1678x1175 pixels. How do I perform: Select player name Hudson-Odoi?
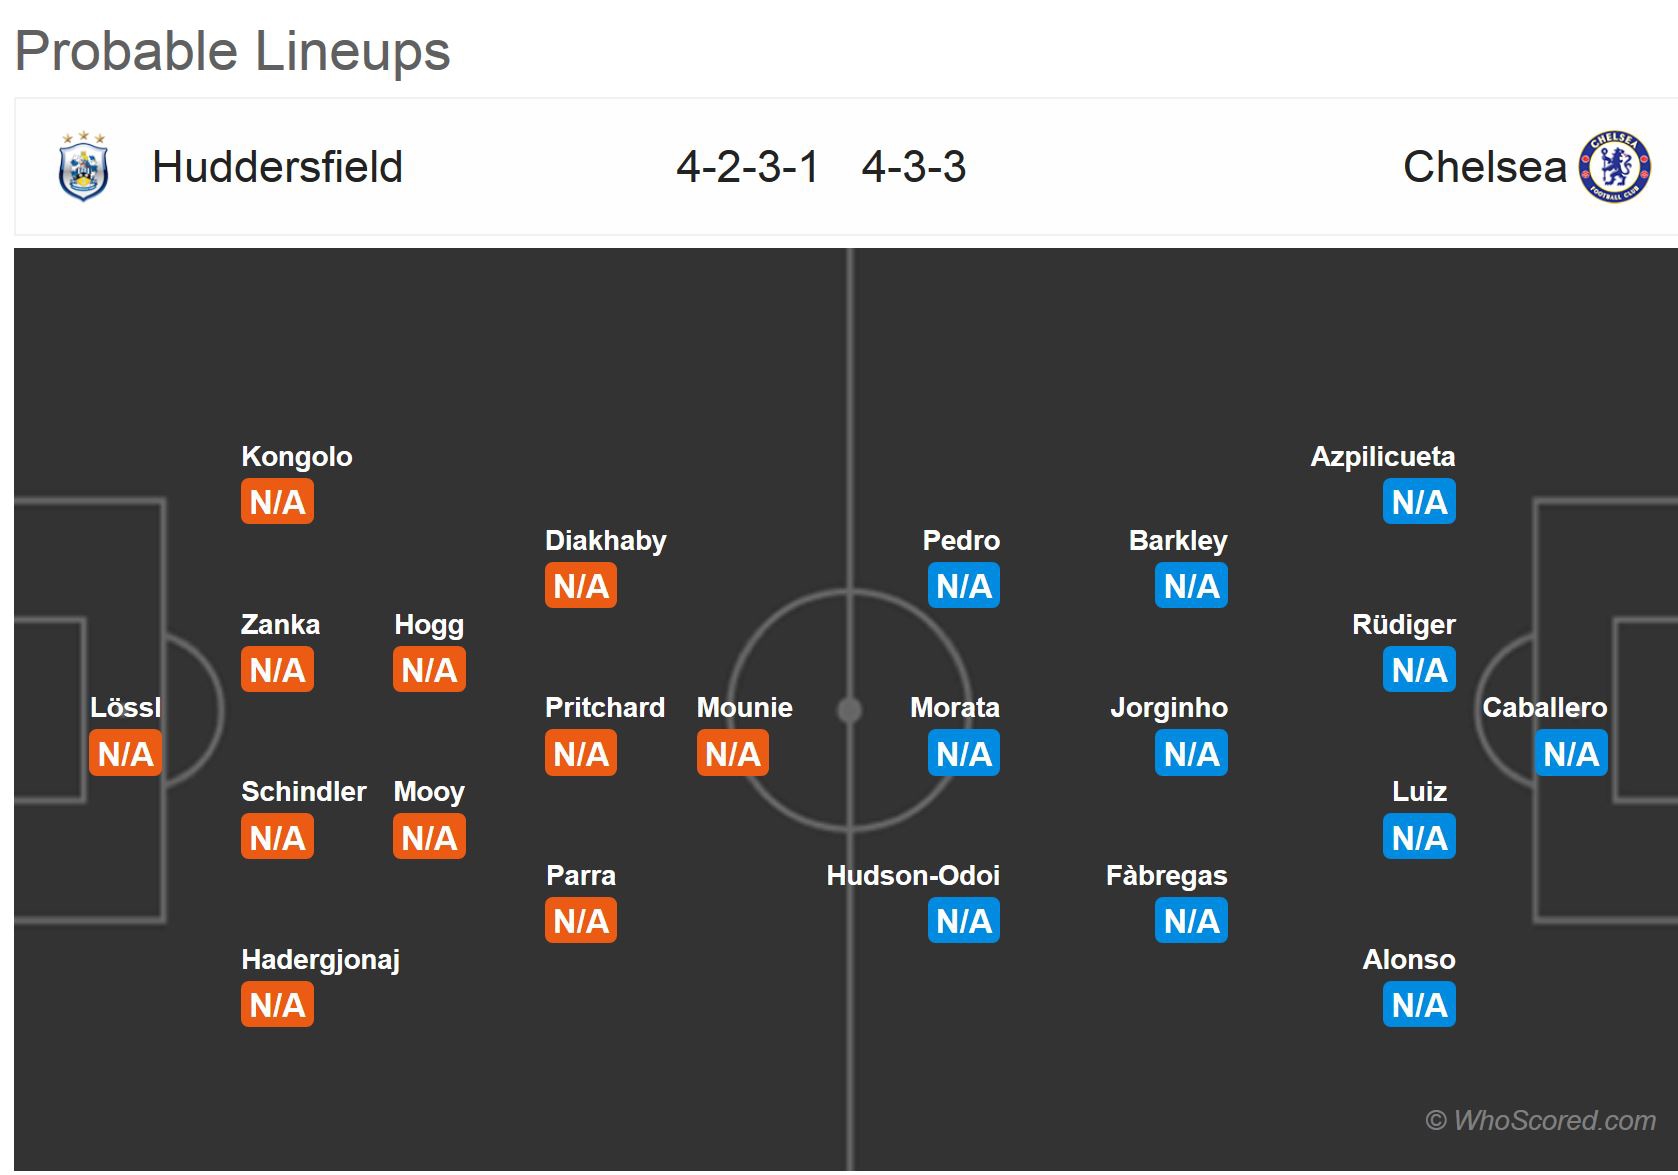pos(913,876)
